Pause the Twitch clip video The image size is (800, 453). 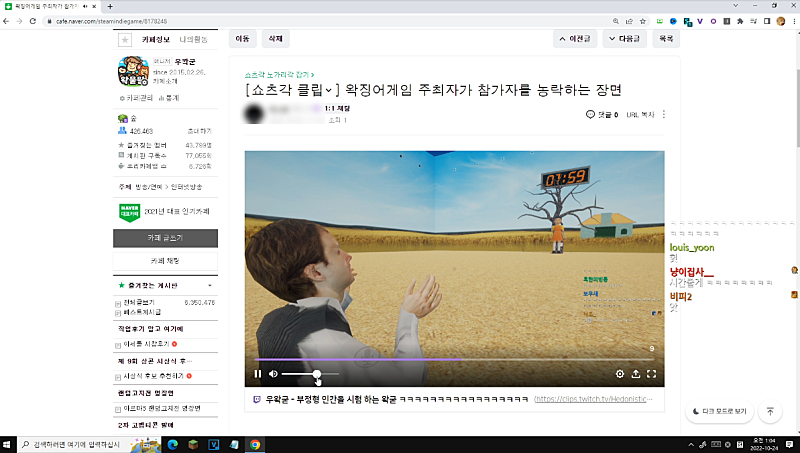pos(258,374)
